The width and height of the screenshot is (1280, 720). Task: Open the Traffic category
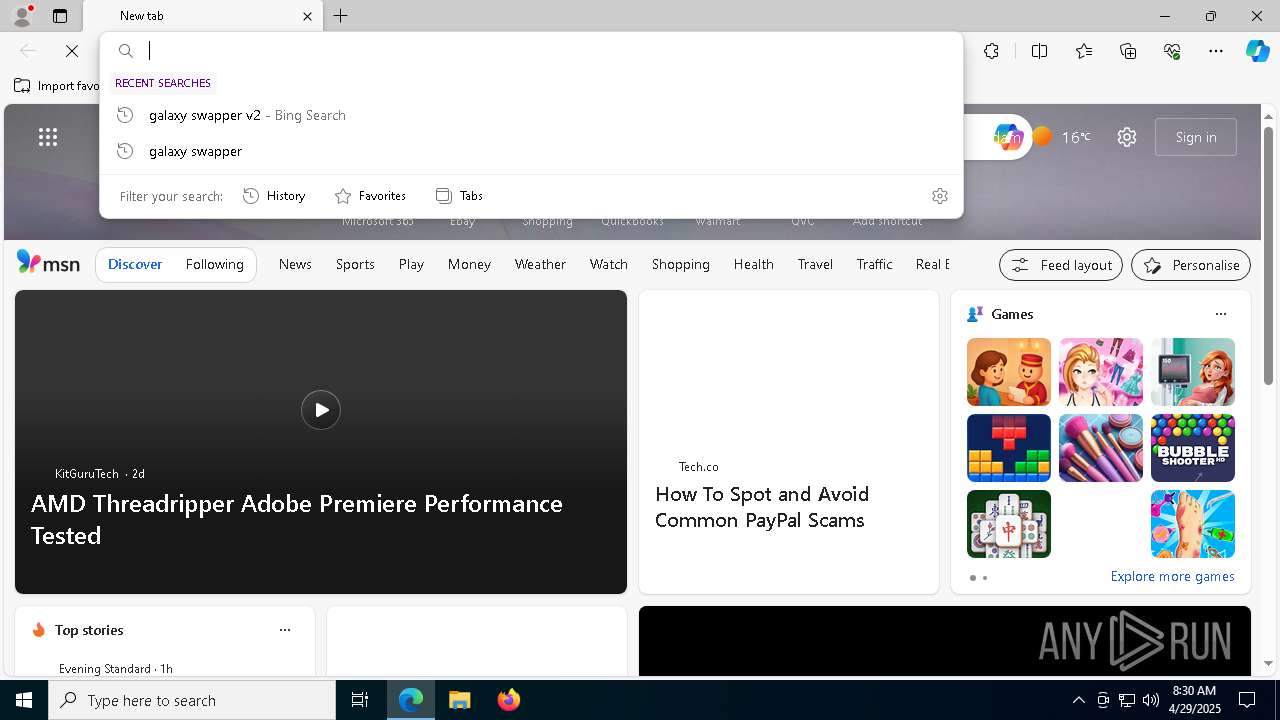coord(874,264)
